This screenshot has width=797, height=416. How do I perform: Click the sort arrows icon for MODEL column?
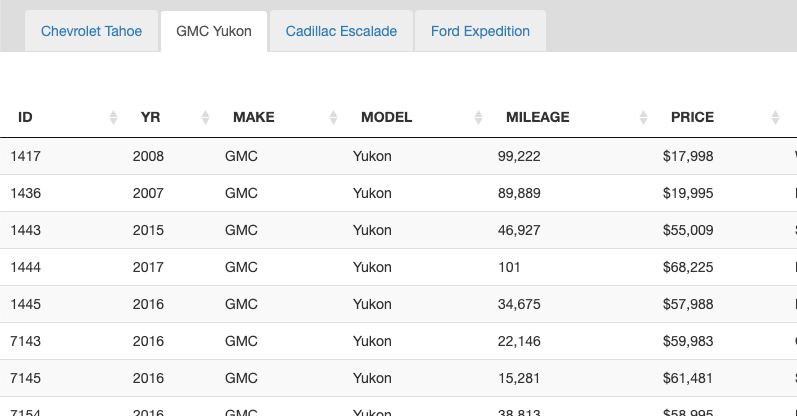477,118
